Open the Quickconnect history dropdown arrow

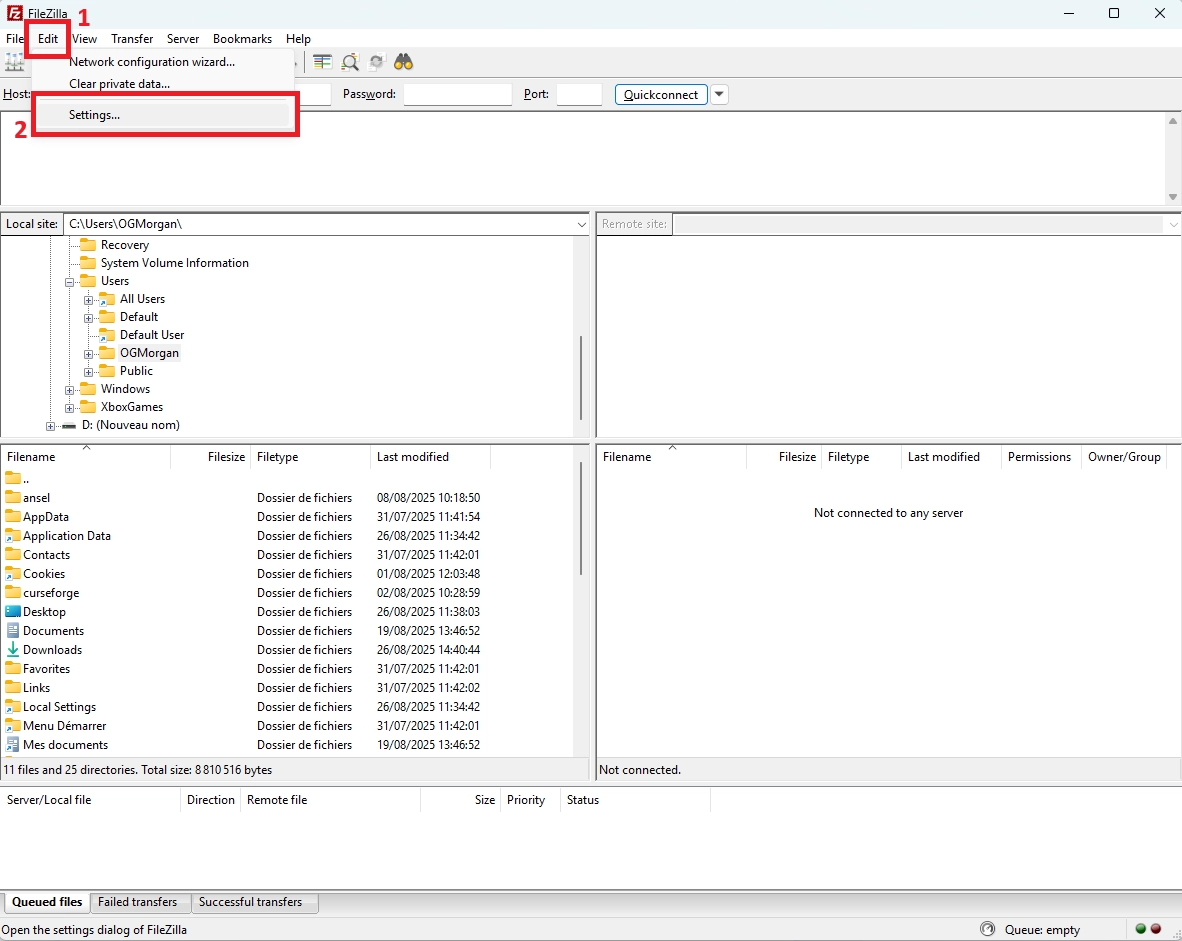[x=719, y=94]
